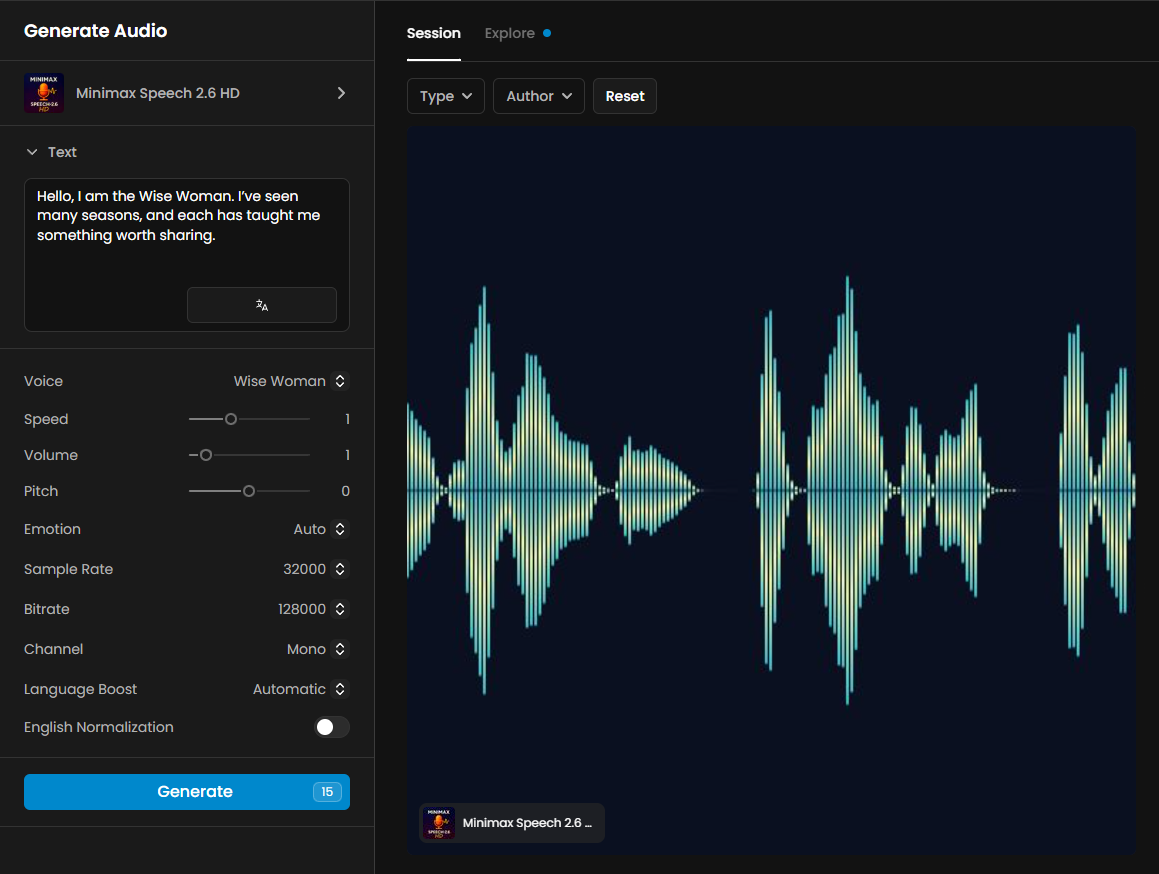Screen dimensions: 1159x874
Task: Click the credits badge showing 15
Action: 327,792
